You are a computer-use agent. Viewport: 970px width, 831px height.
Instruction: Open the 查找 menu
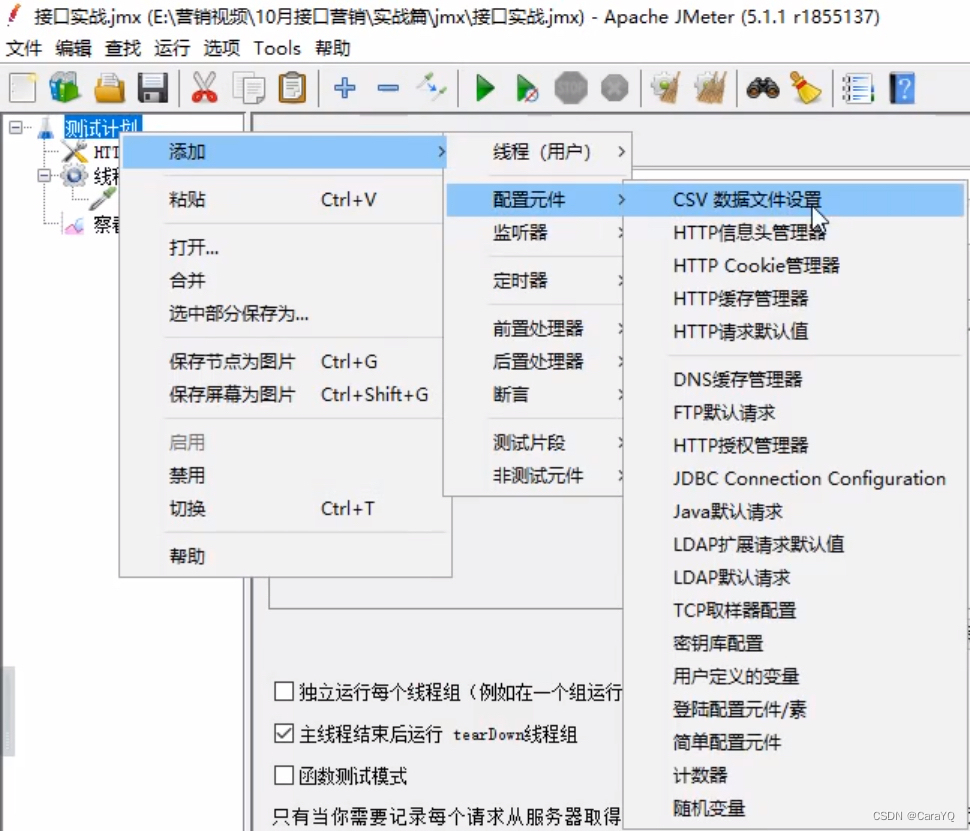tap(122, 48)
